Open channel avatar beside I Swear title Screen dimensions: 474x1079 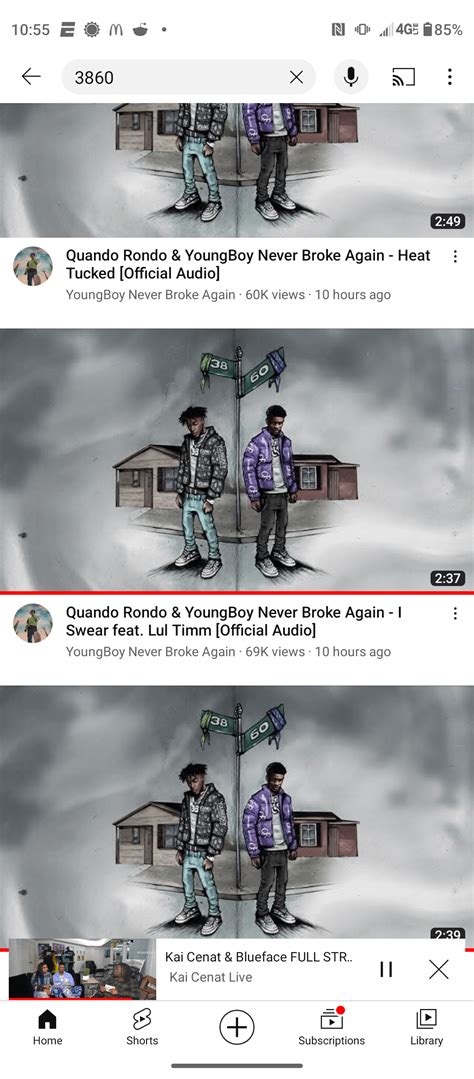(x=33, y=623)
